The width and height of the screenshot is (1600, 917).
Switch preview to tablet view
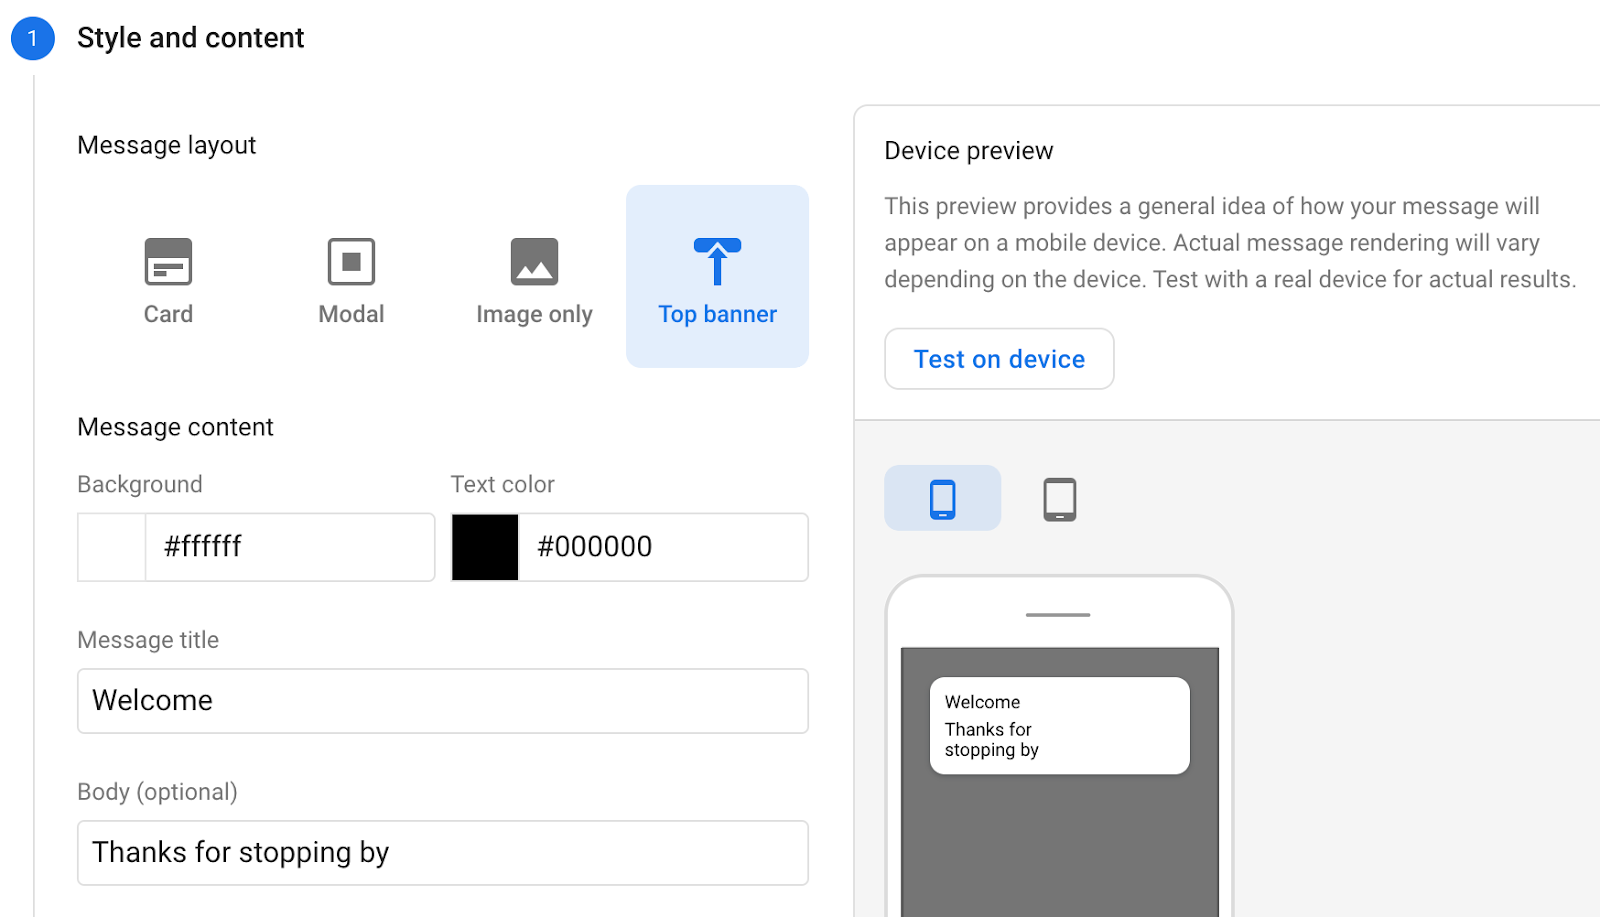pos(1059,497)
